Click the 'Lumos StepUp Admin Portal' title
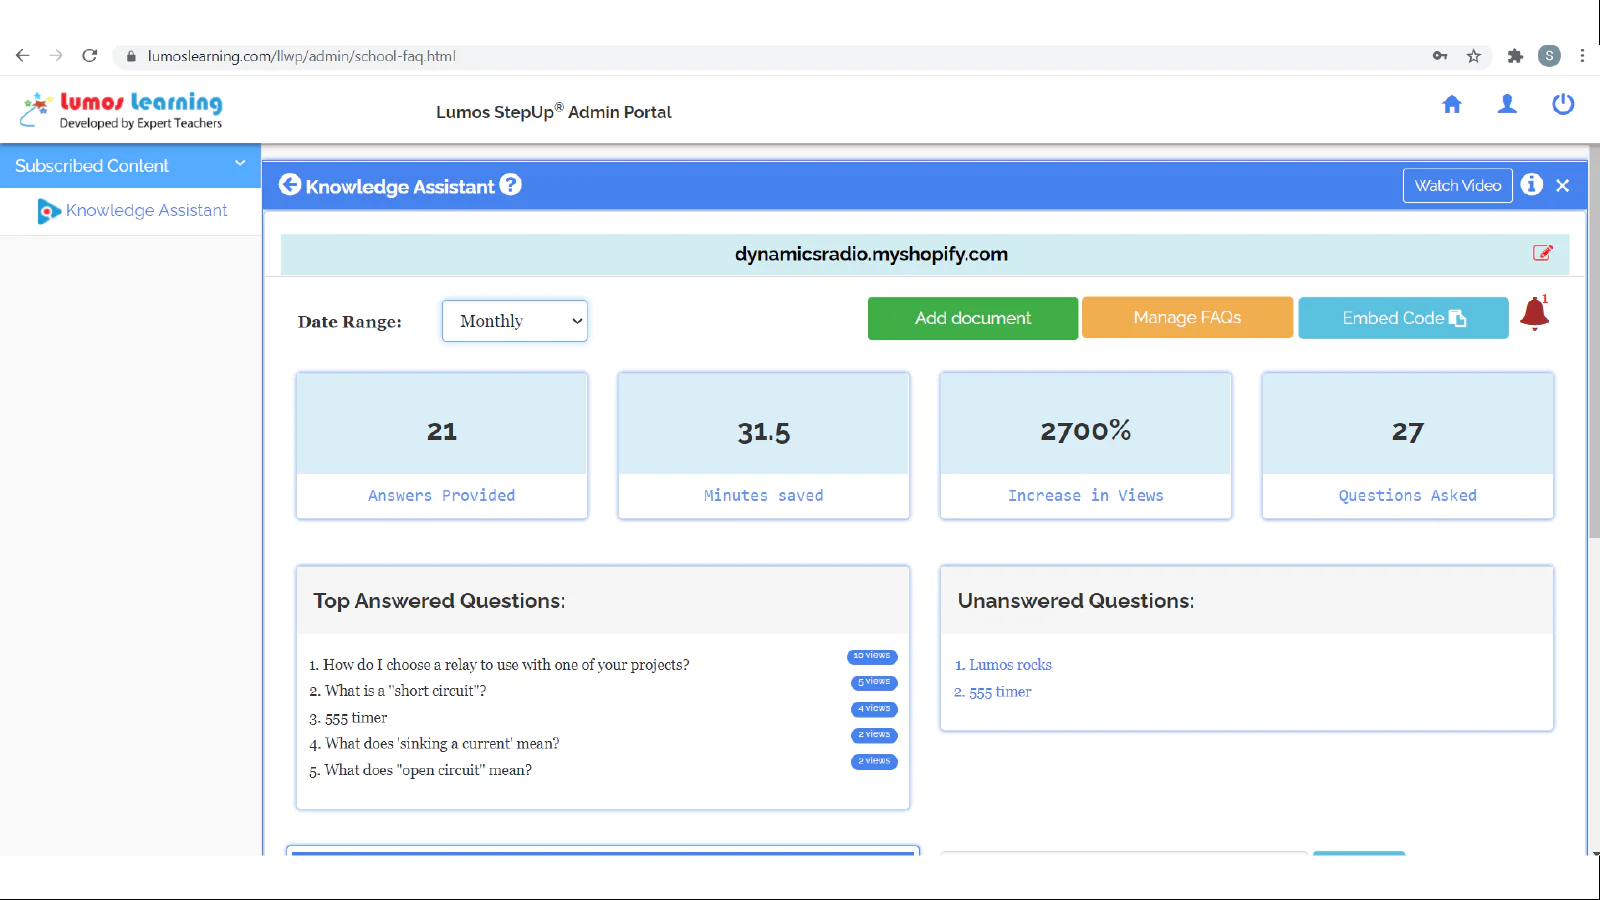Viewport: 1600px width, 900px height. tap(554, 112)
